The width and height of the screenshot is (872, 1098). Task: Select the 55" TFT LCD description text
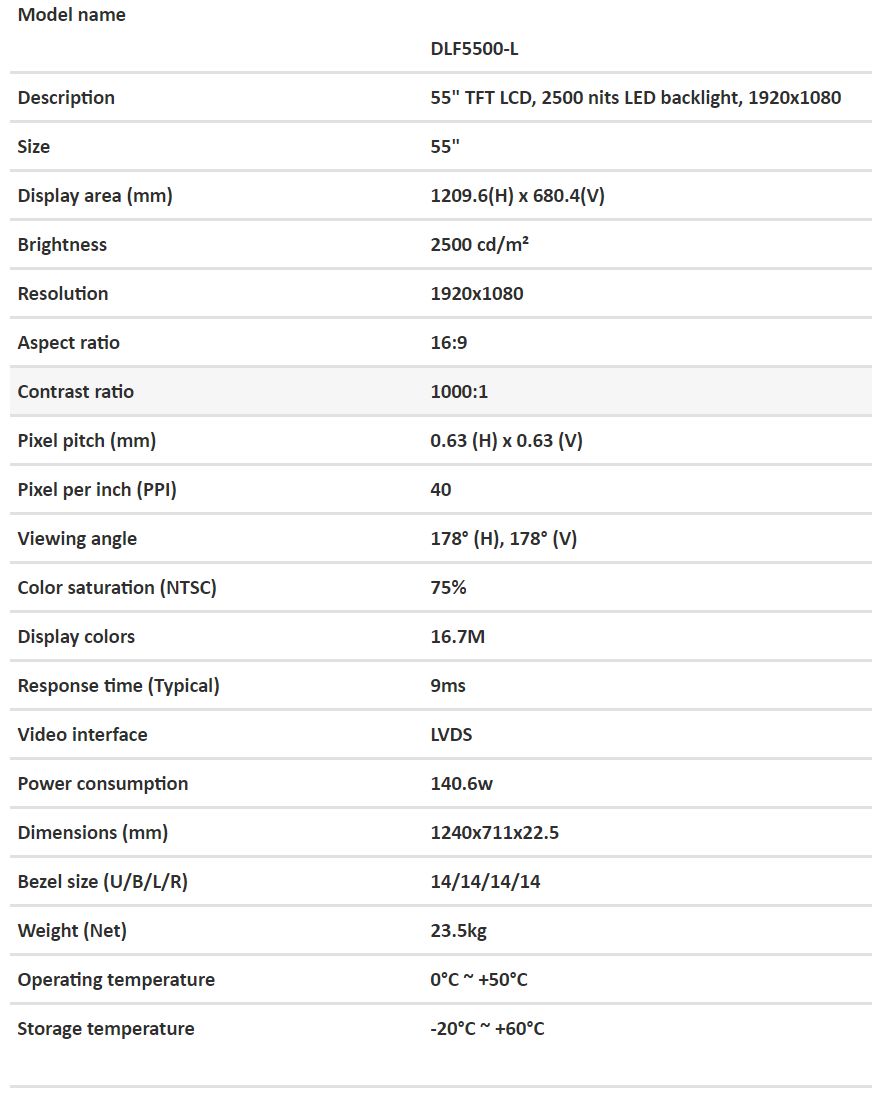tap(635, 97)
